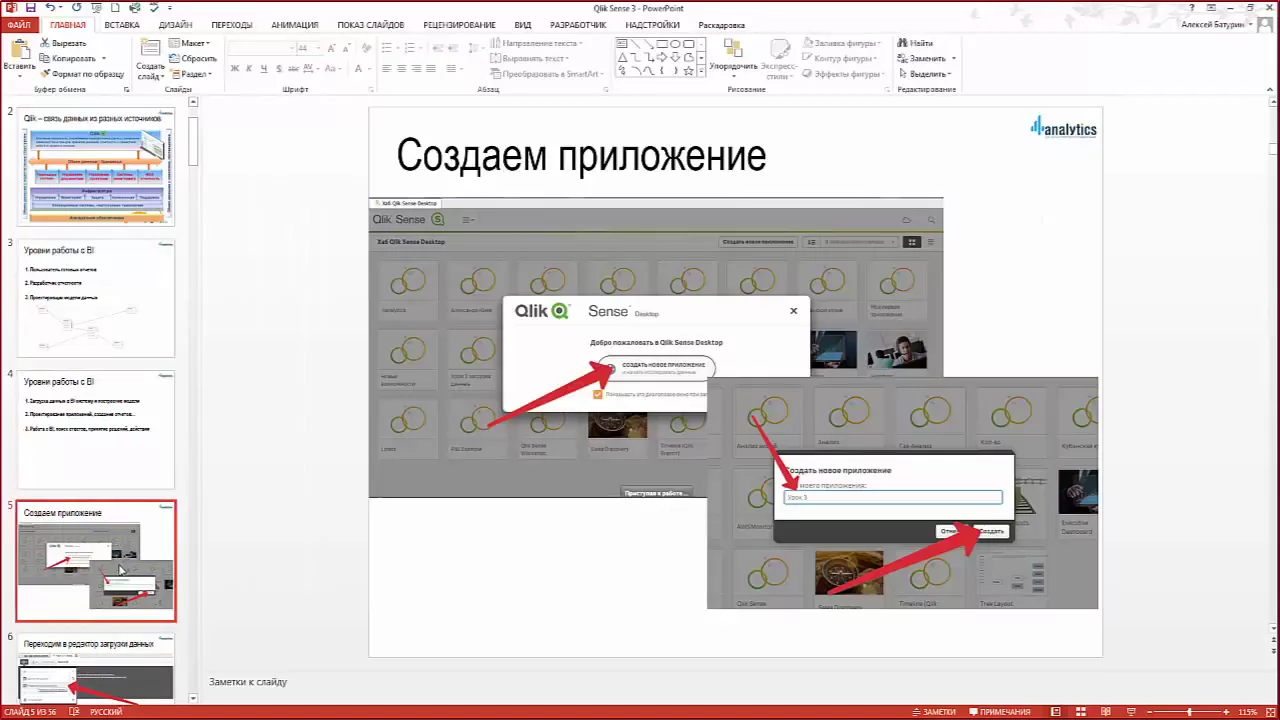
Task: Click the Создаем приложение slide title text
Action: (581, 156)
